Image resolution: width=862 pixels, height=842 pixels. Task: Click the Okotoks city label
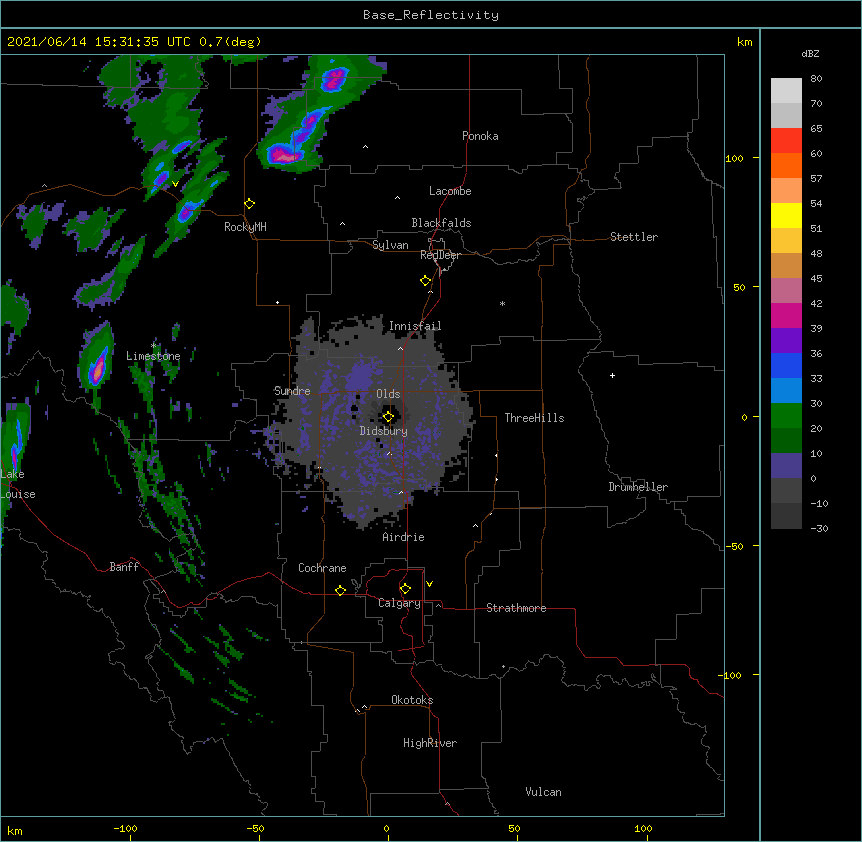point(412,700)
